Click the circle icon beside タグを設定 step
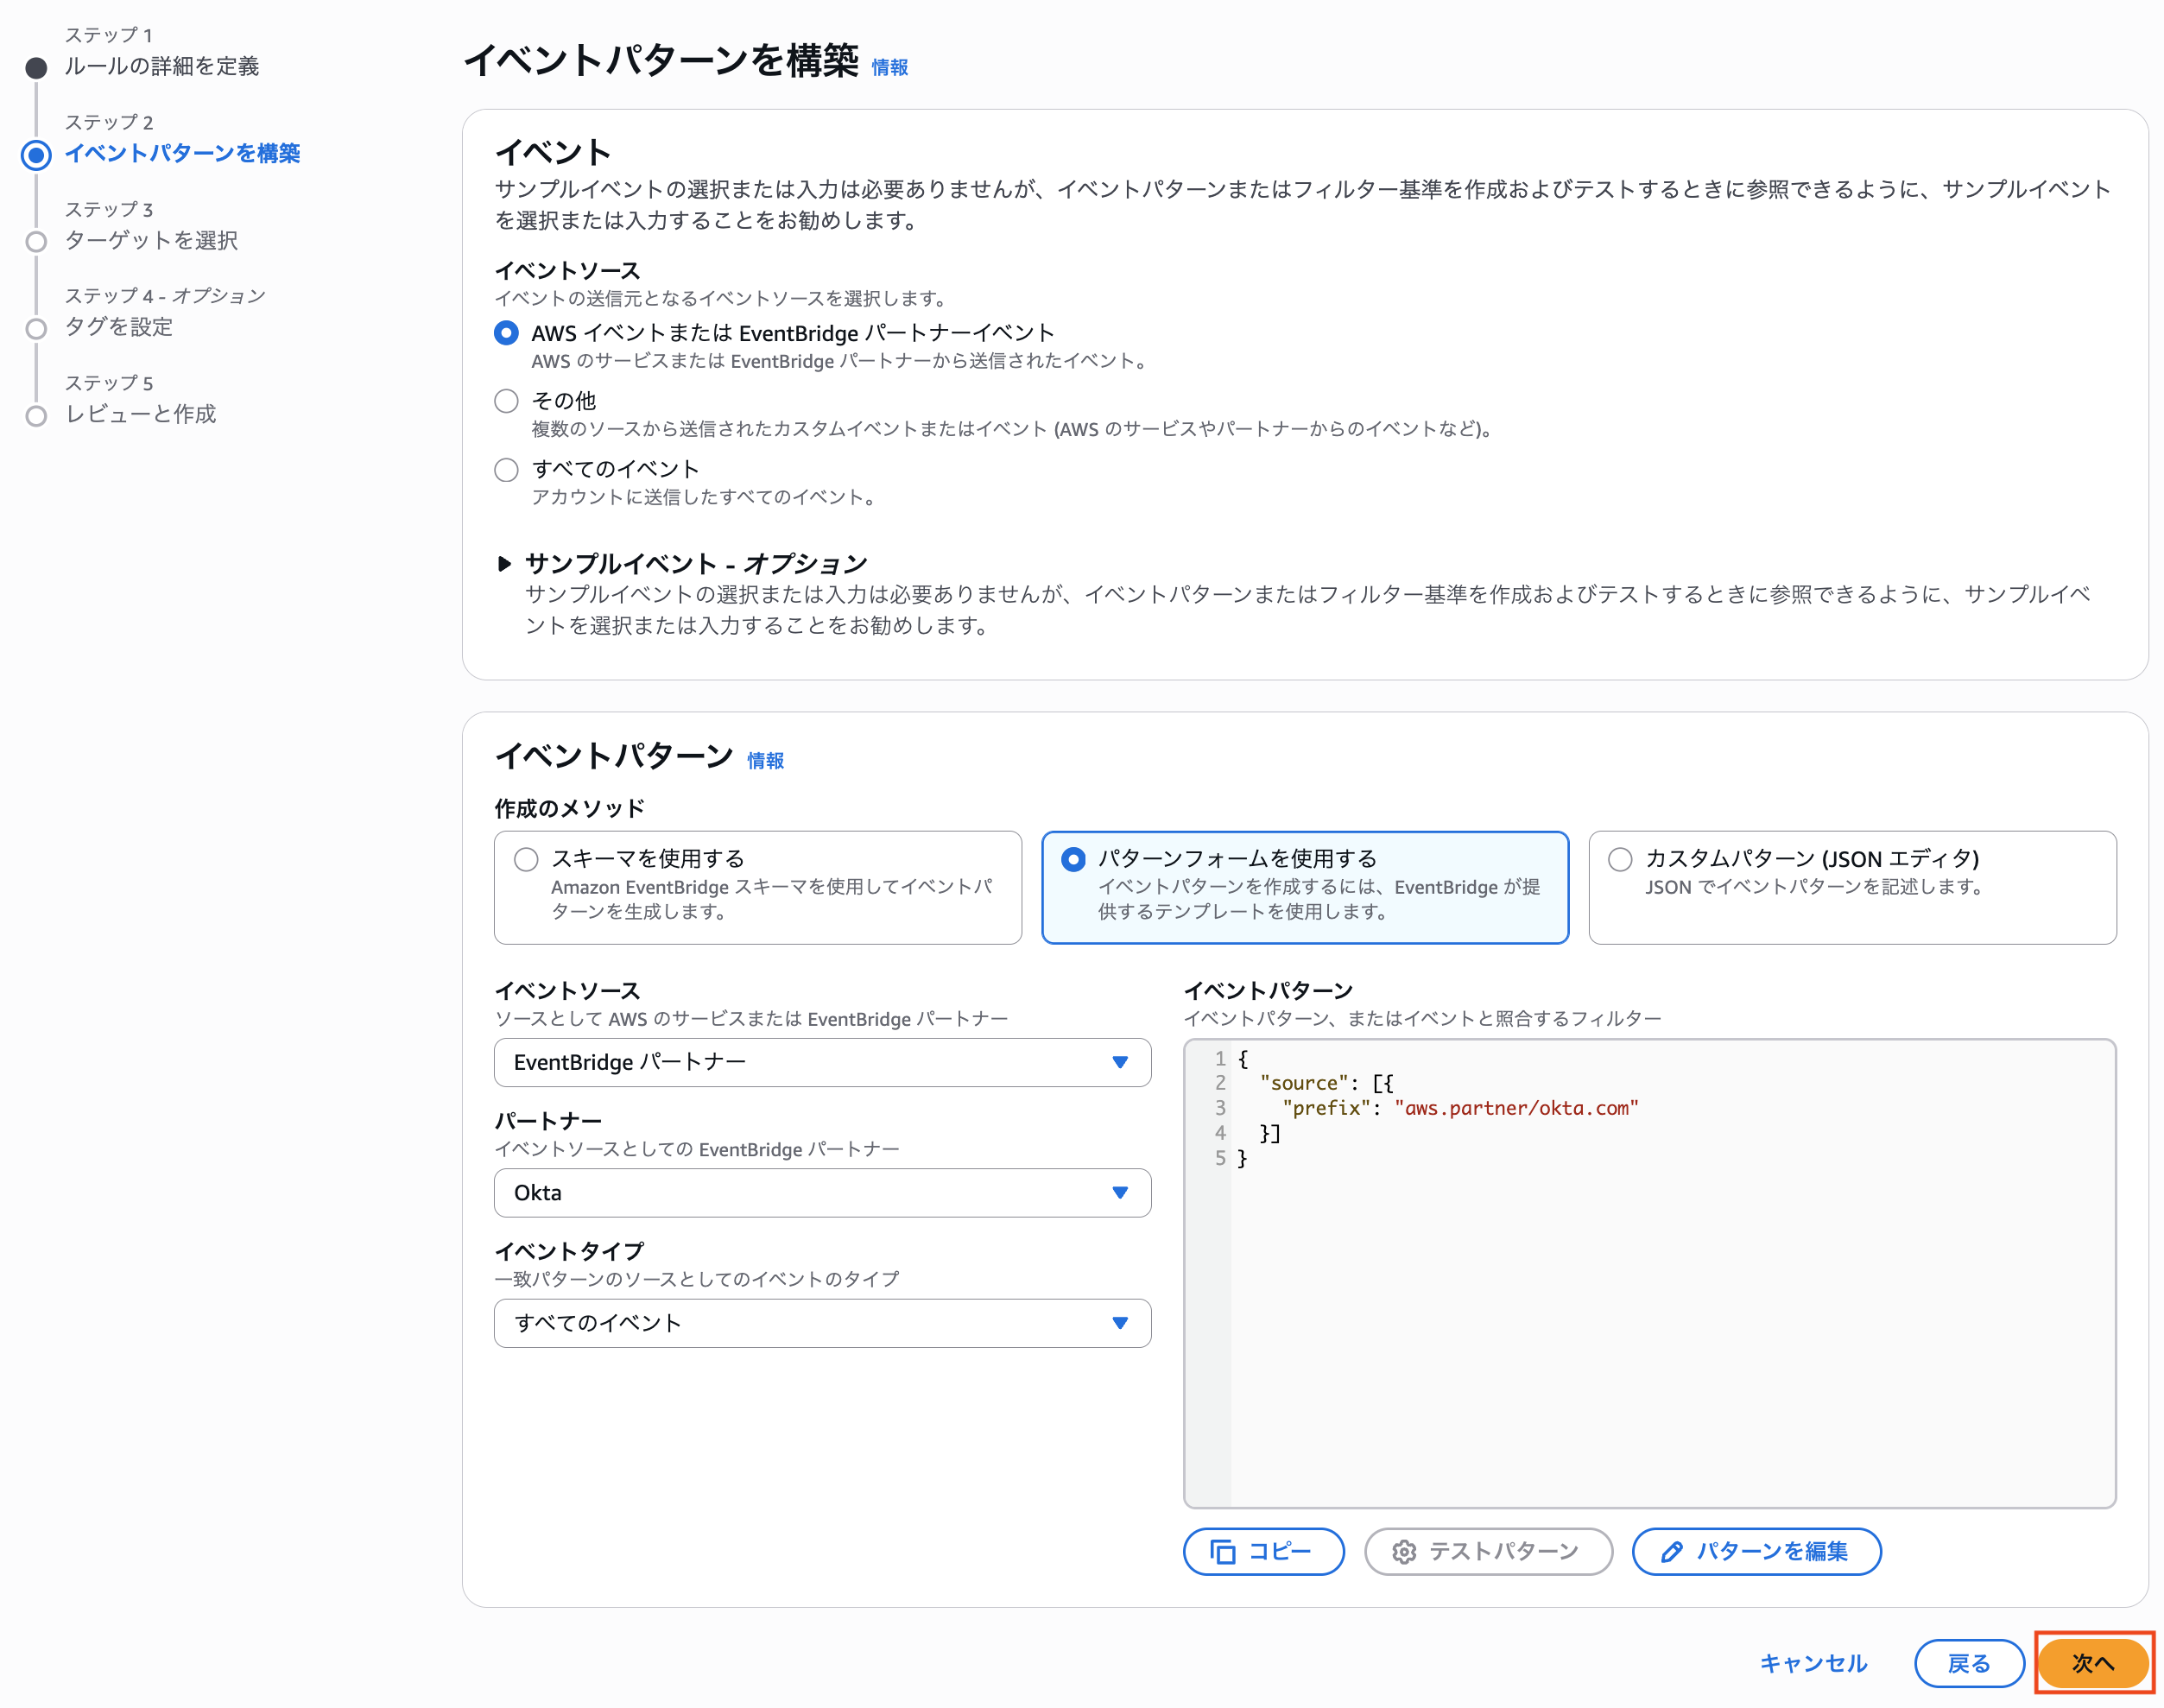Viewport: 2164px width, 1708px height. [x=37, y=328]
